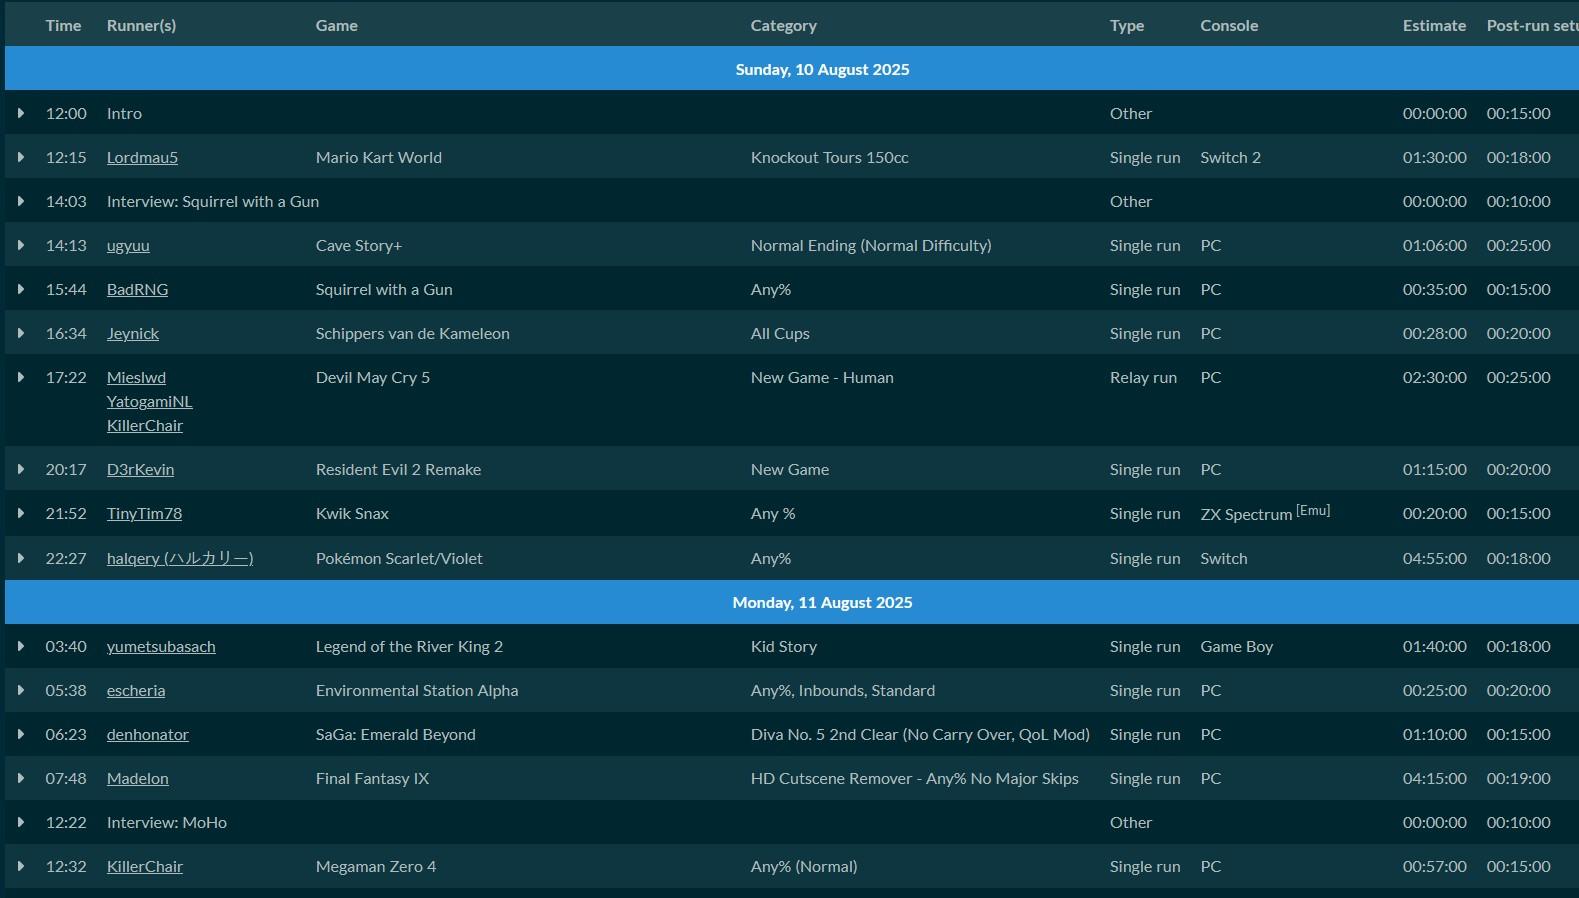Image resolution: width=1579 pixels, height=898 pixels.
Task: Click the Devil May Cry 5 game title
Action: tap(373, 377)
